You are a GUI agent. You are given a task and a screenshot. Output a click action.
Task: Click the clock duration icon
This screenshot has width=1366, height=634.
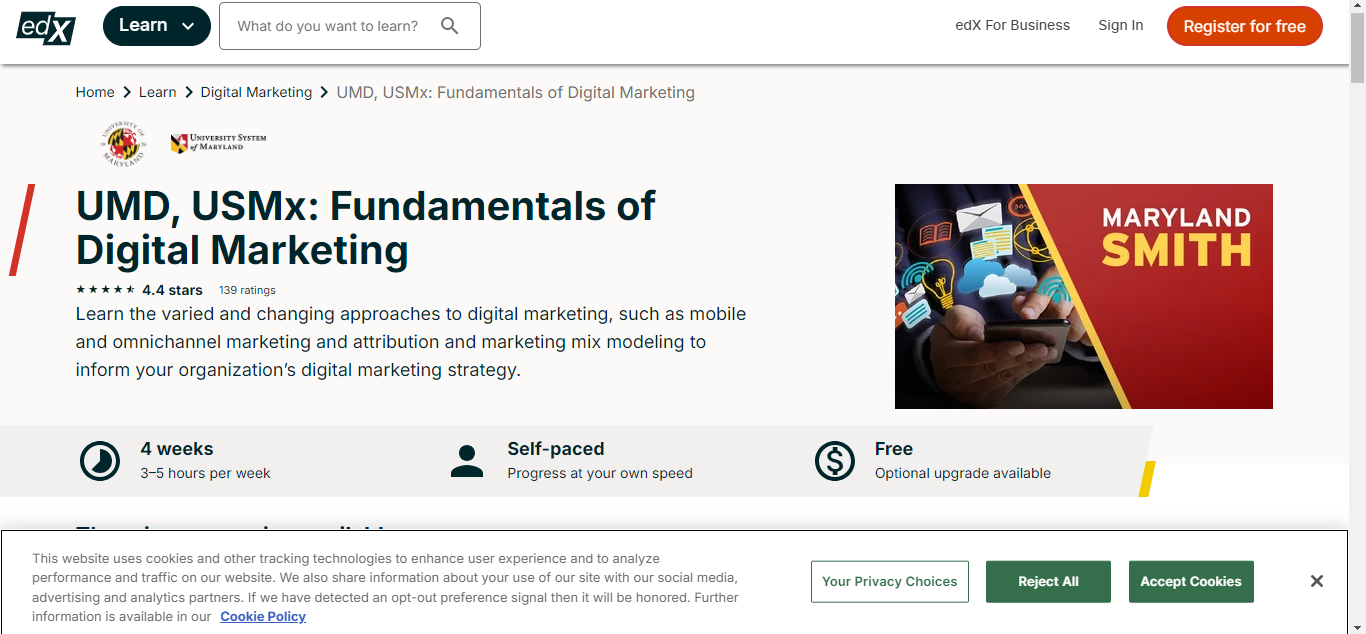point(100,461)
